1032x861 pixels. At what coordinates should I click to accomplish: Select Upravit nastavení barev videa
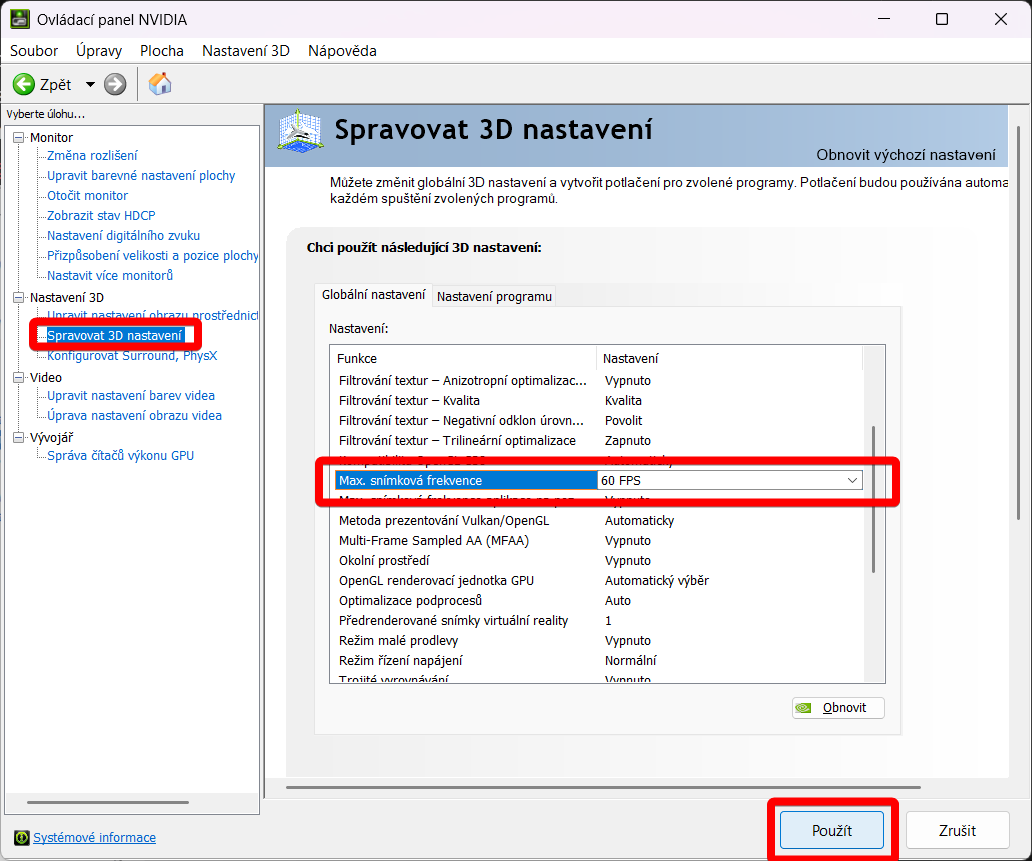point(131,396)
